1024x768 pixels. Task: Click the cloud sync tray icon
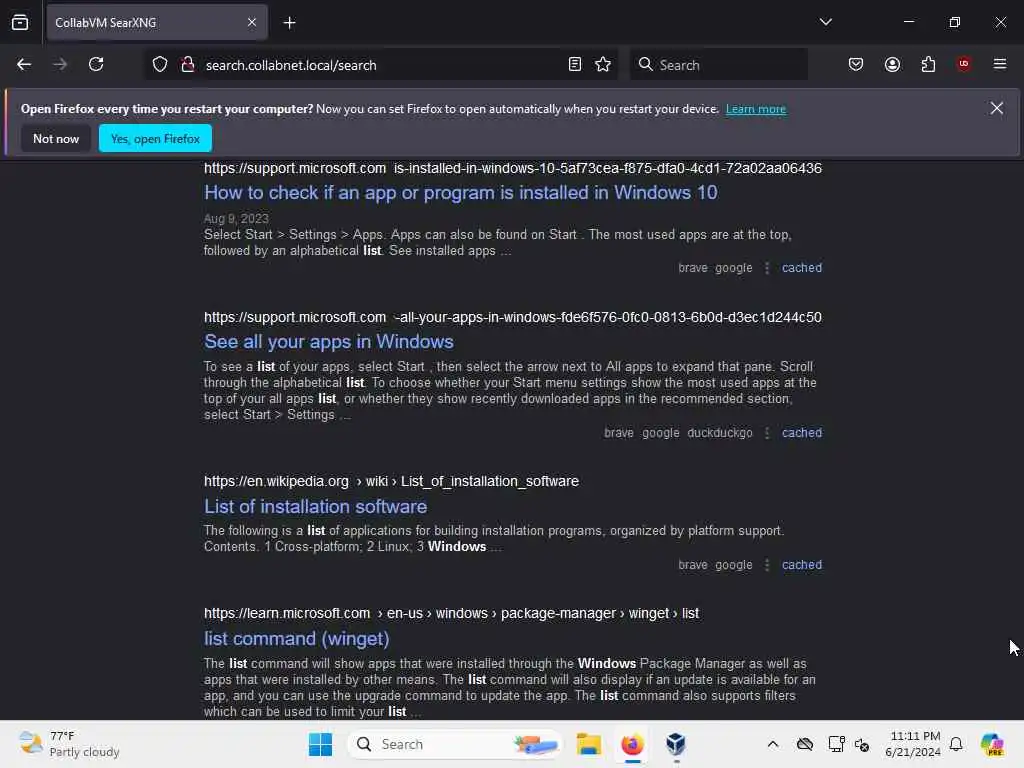tap(805, 744)
